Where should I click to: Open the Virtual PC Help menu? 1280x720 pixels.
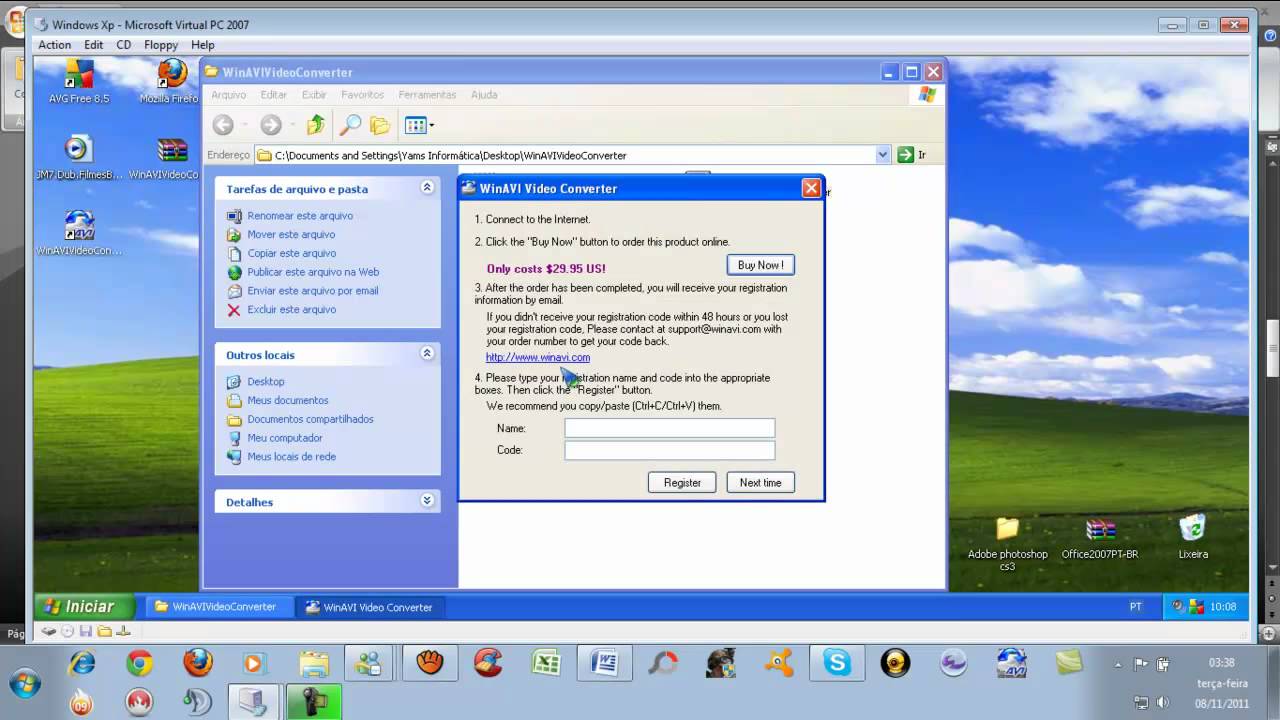tap(203, 45)
